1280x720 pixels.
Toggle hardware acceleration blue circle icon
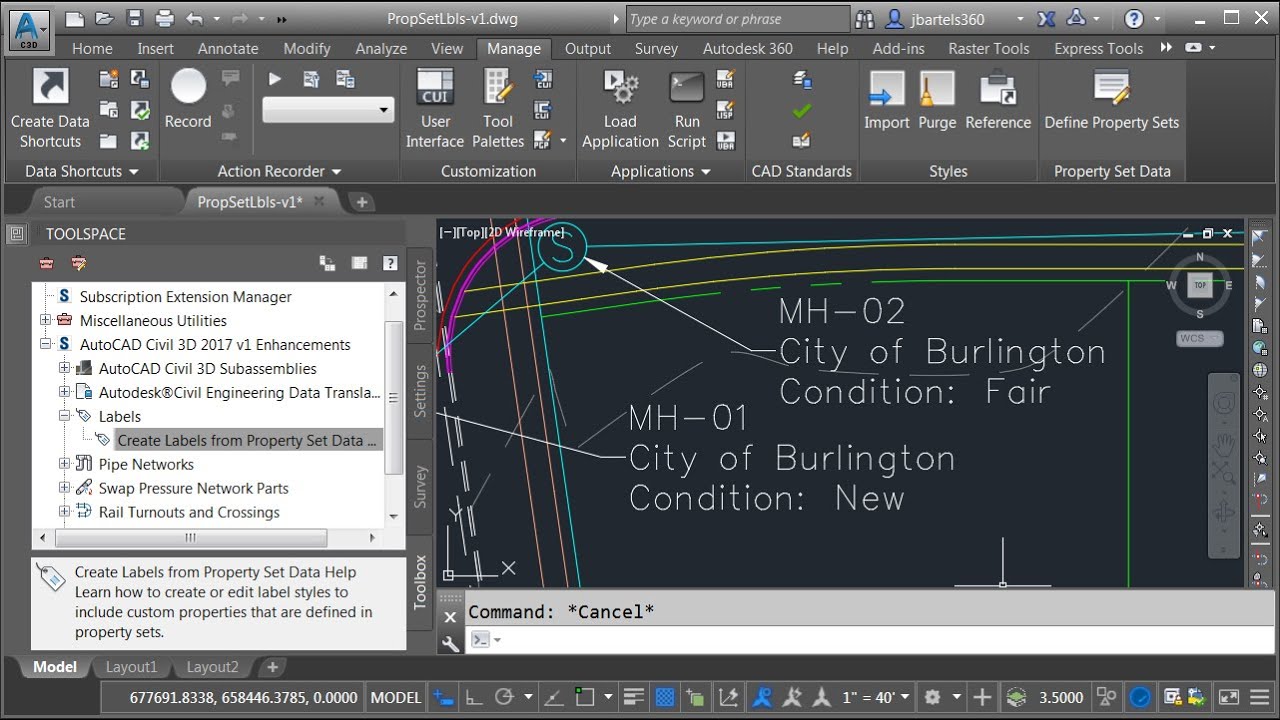[1139, 697]
